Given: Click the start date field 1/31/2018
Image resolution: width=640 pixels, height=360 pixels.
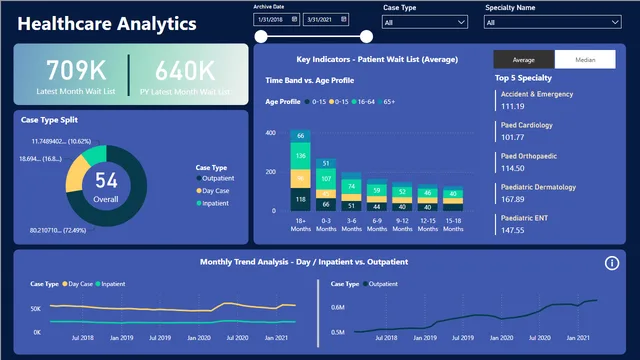Looking at the screenshot, I should point(276,20).
